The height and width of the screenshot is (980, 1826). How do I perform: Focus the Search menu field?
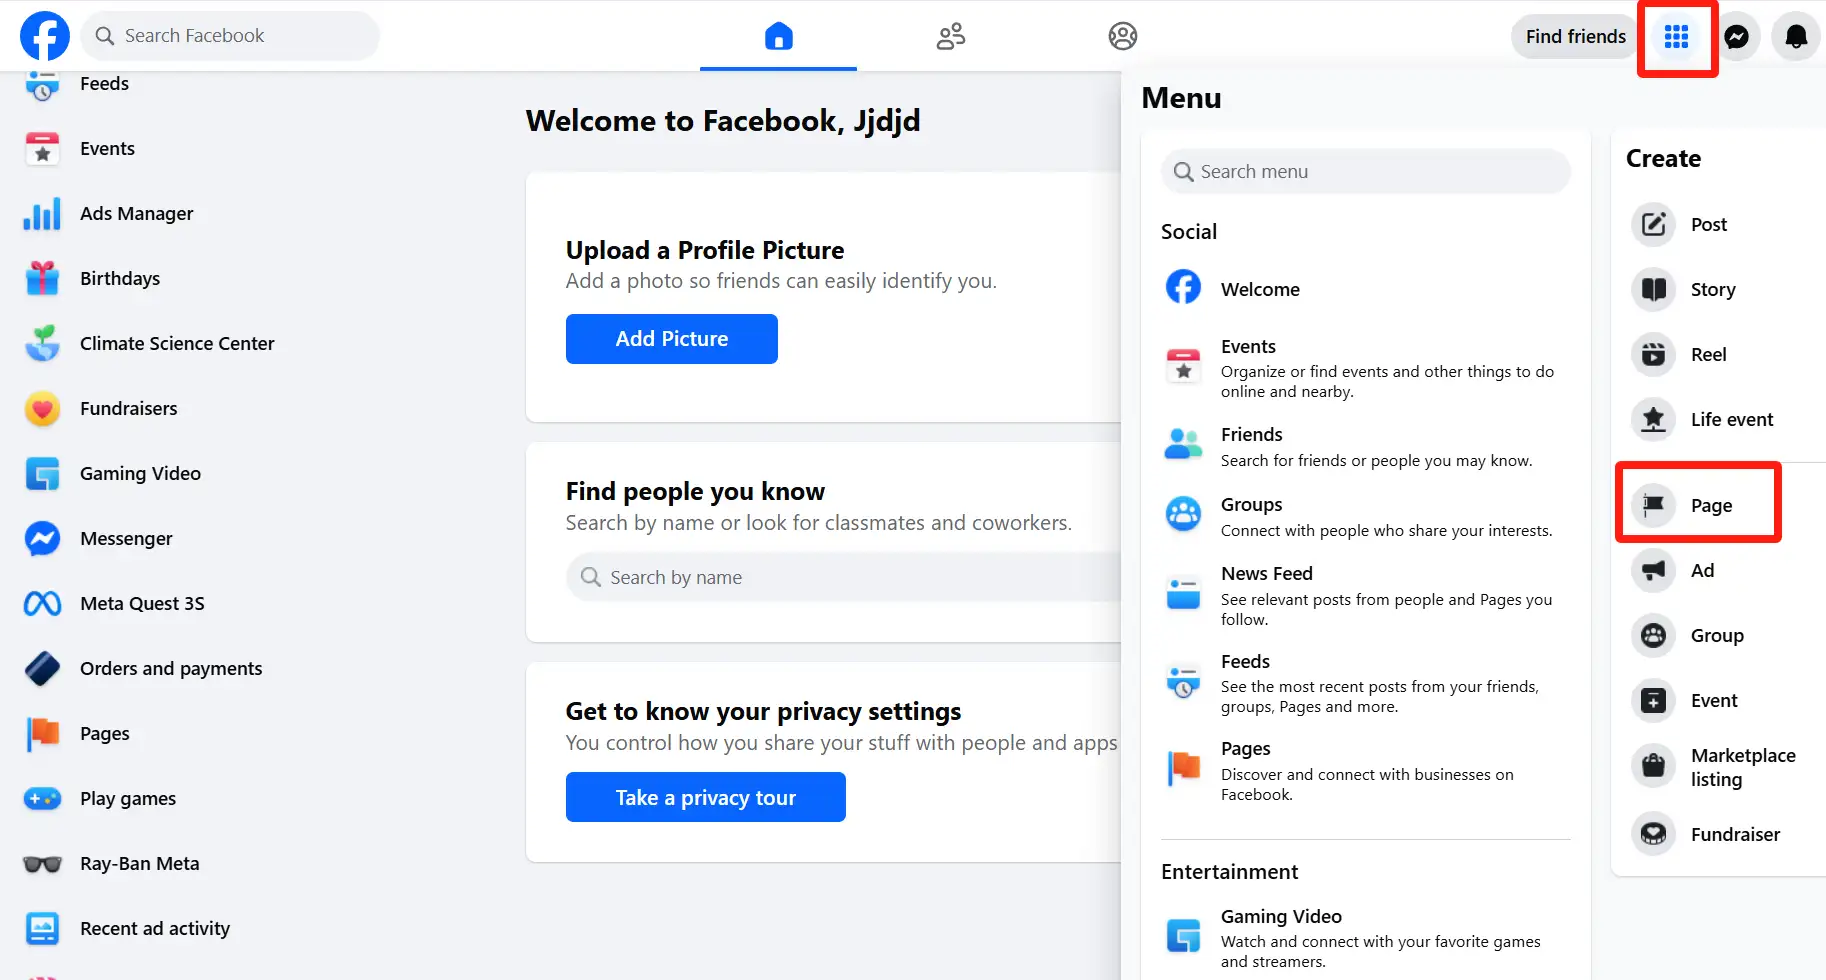tap(1365, 172)
